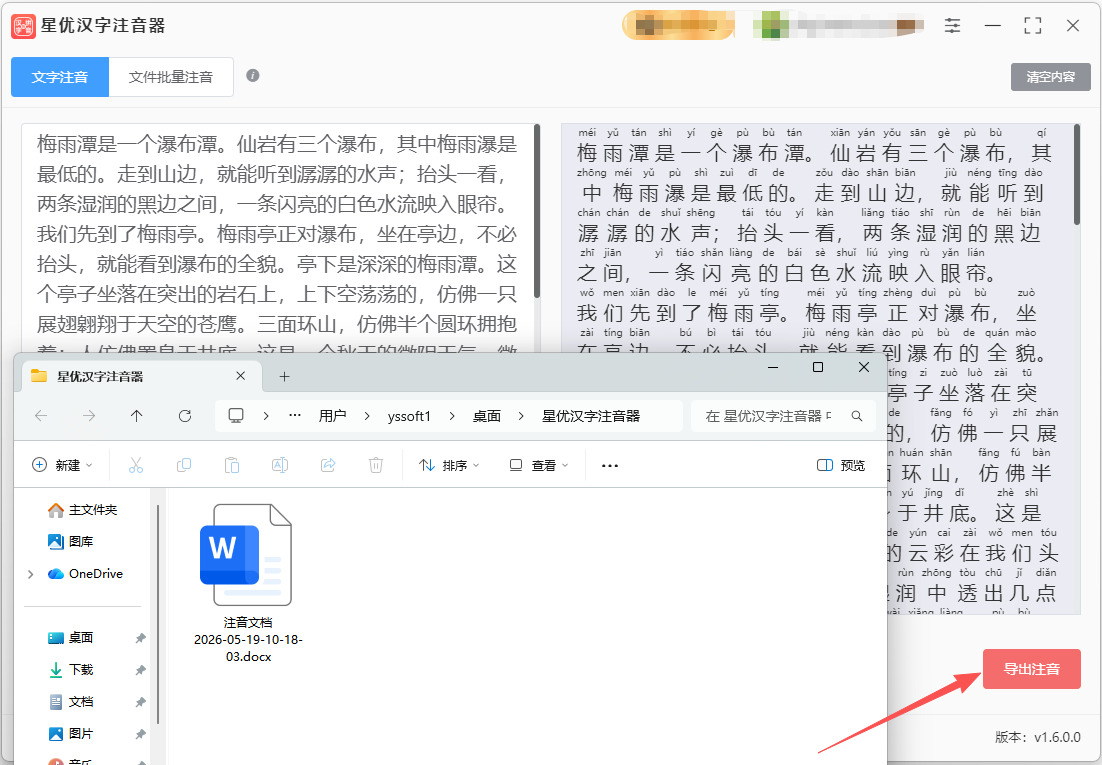The height and width of the screenshot is (765, 1102).
Task: Click the left text box scrollbar
Action: click(537, 211)
